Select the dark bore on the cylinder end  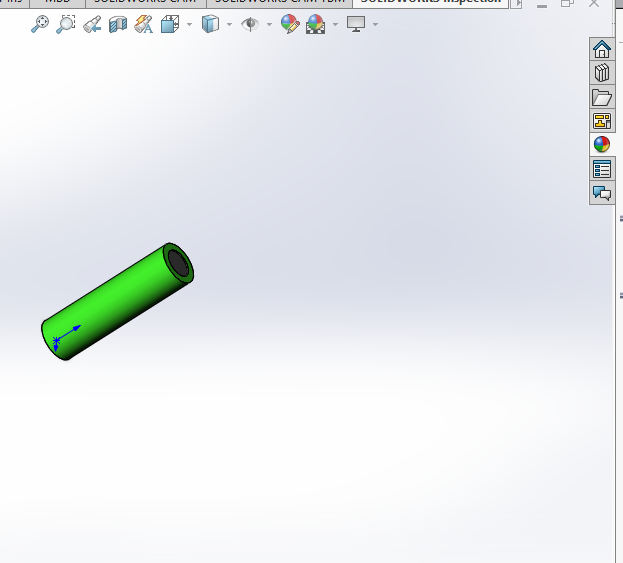coord(178,263)
